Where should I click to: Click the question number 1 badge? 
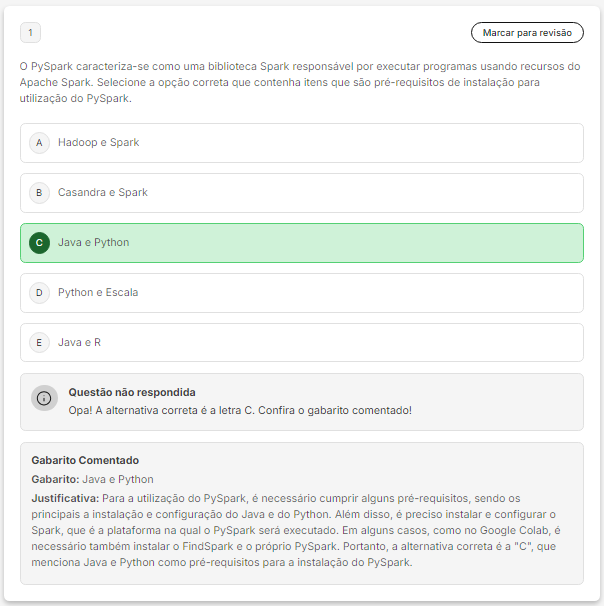point(30,33)
